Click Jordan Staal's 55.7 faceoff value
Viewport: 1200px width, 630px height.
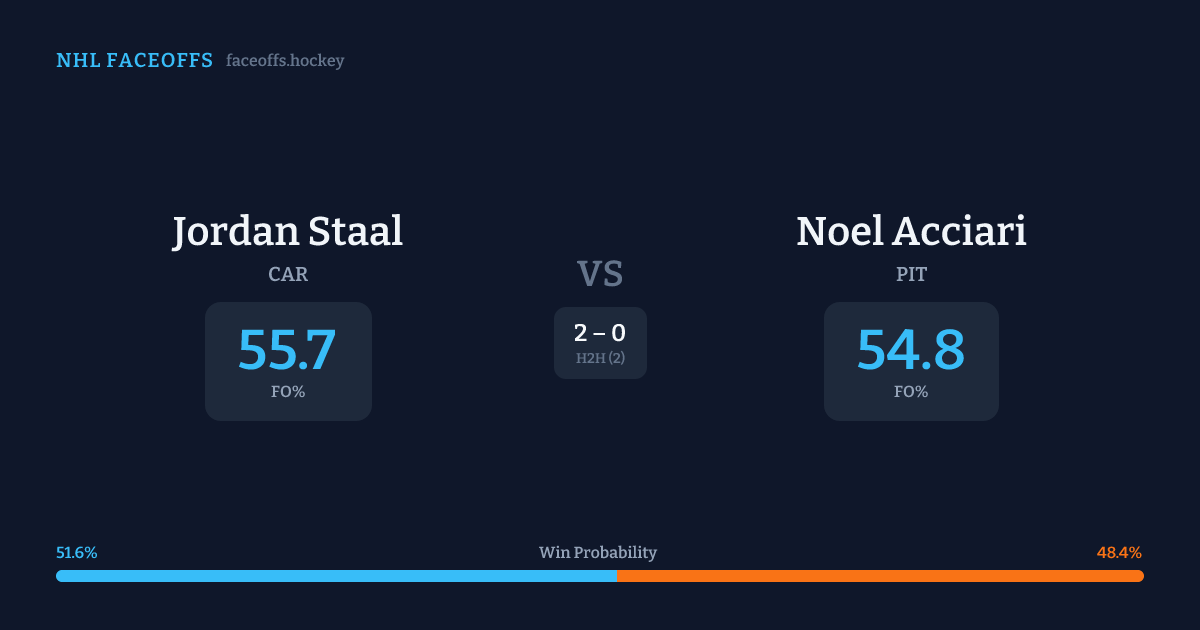point(288,350)
